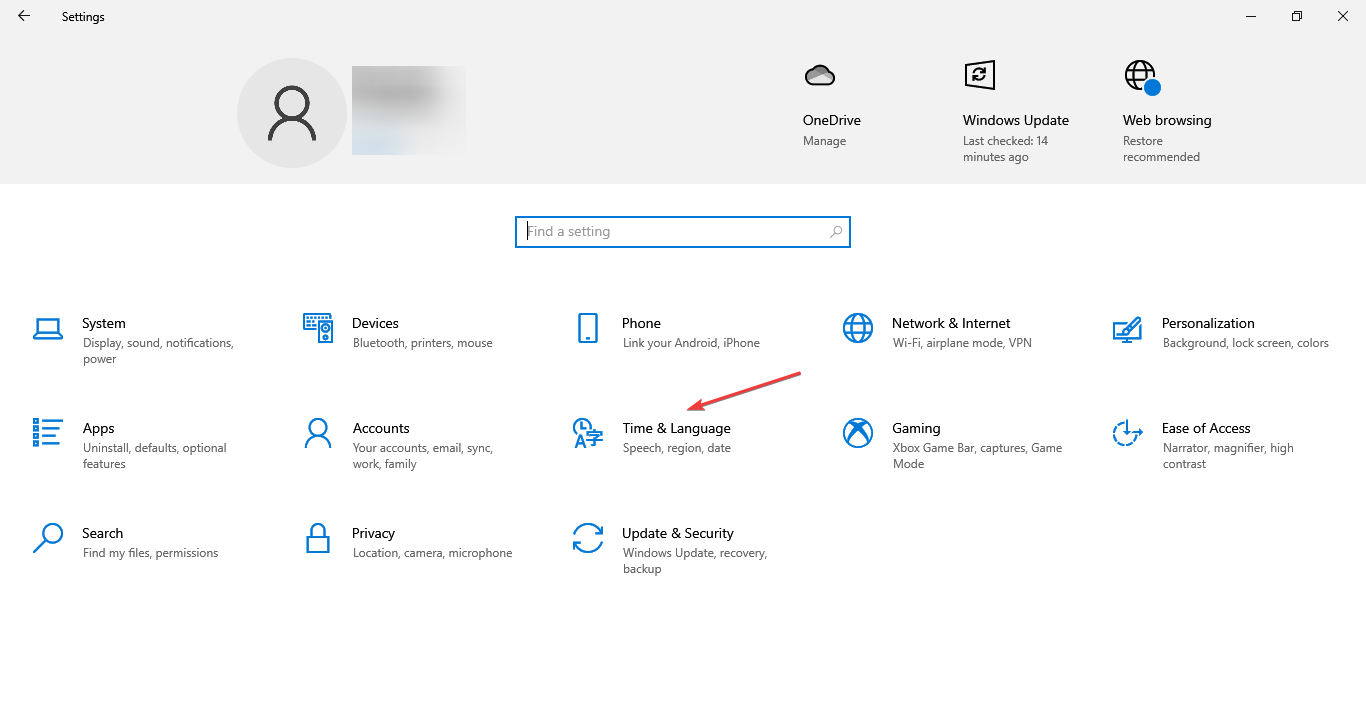Click 'Manage' under OneDrive
Viewport: 1366px width, 728px height.
tap(824, 141)
